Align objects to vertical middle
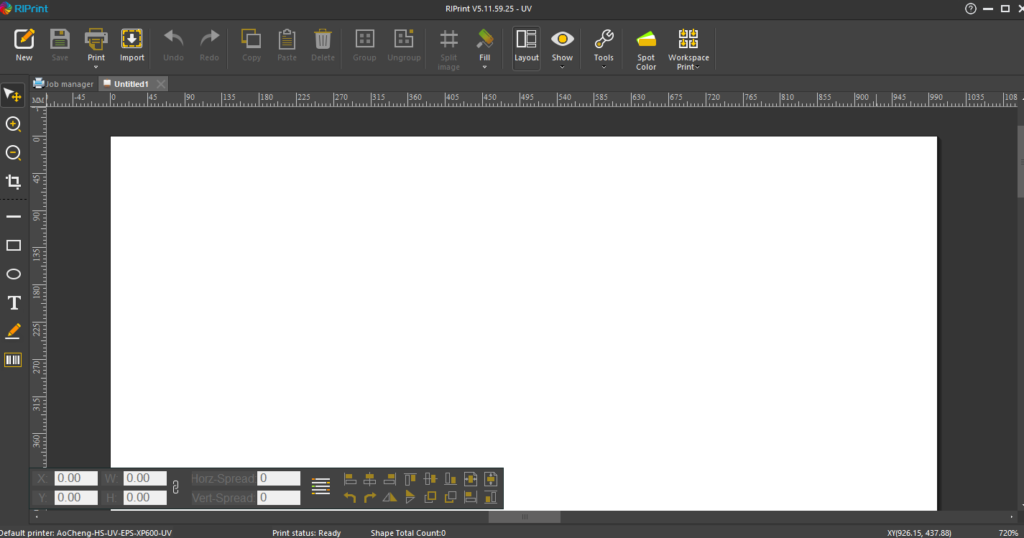 430,479
